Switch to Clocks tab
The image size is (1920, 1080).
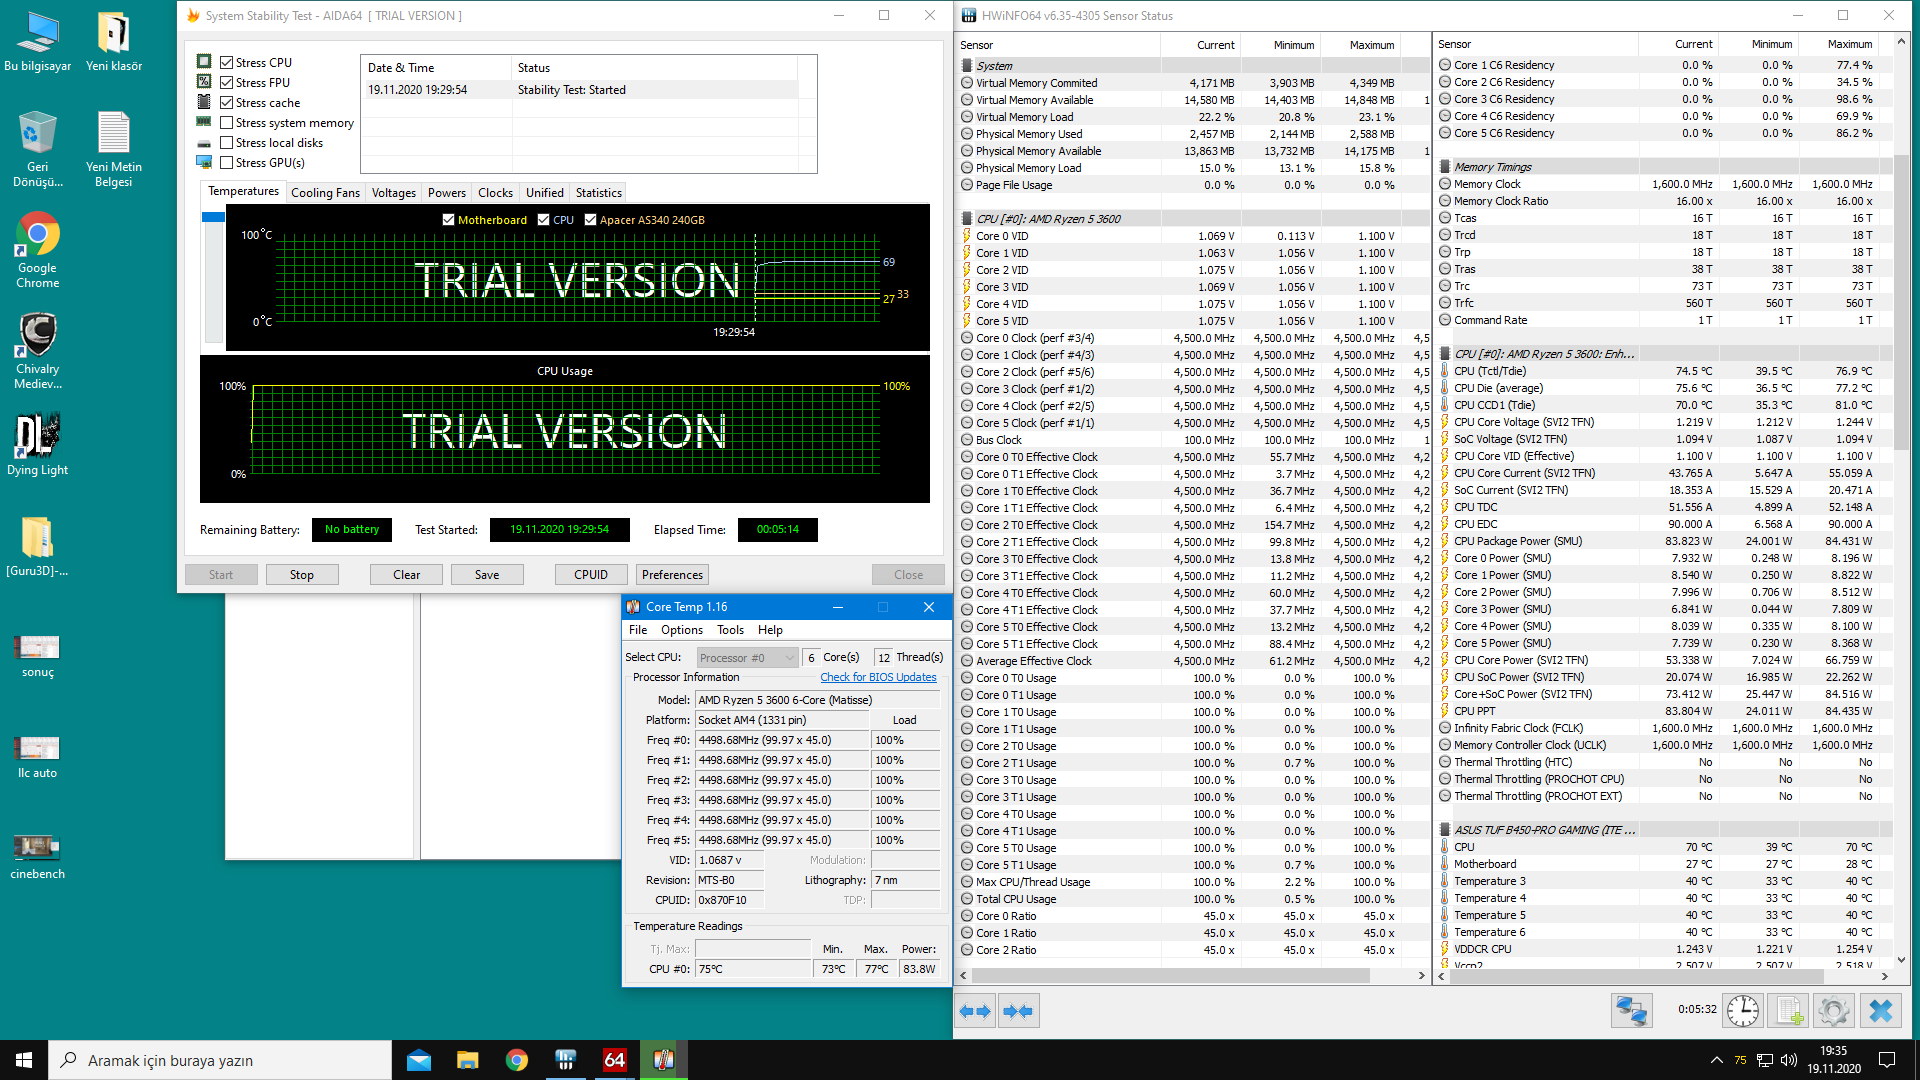point(495,193)
